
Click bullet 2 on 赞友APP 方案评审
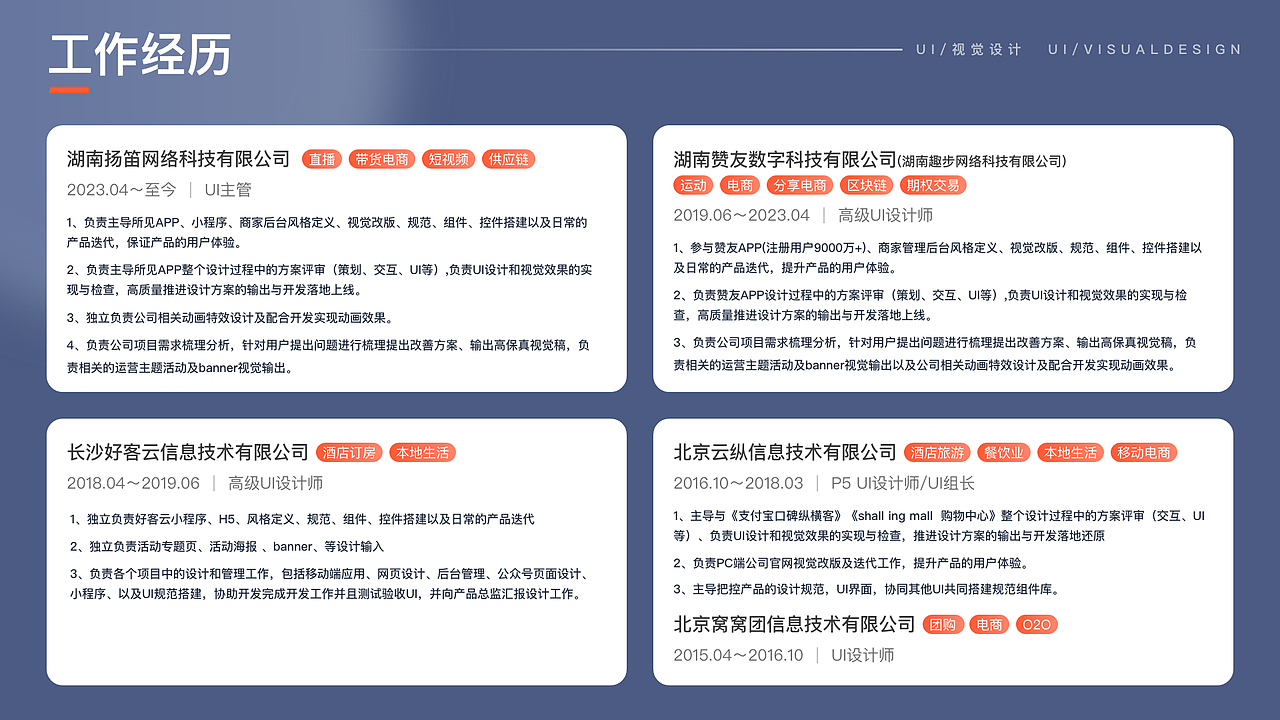click(x=930, y=305)
